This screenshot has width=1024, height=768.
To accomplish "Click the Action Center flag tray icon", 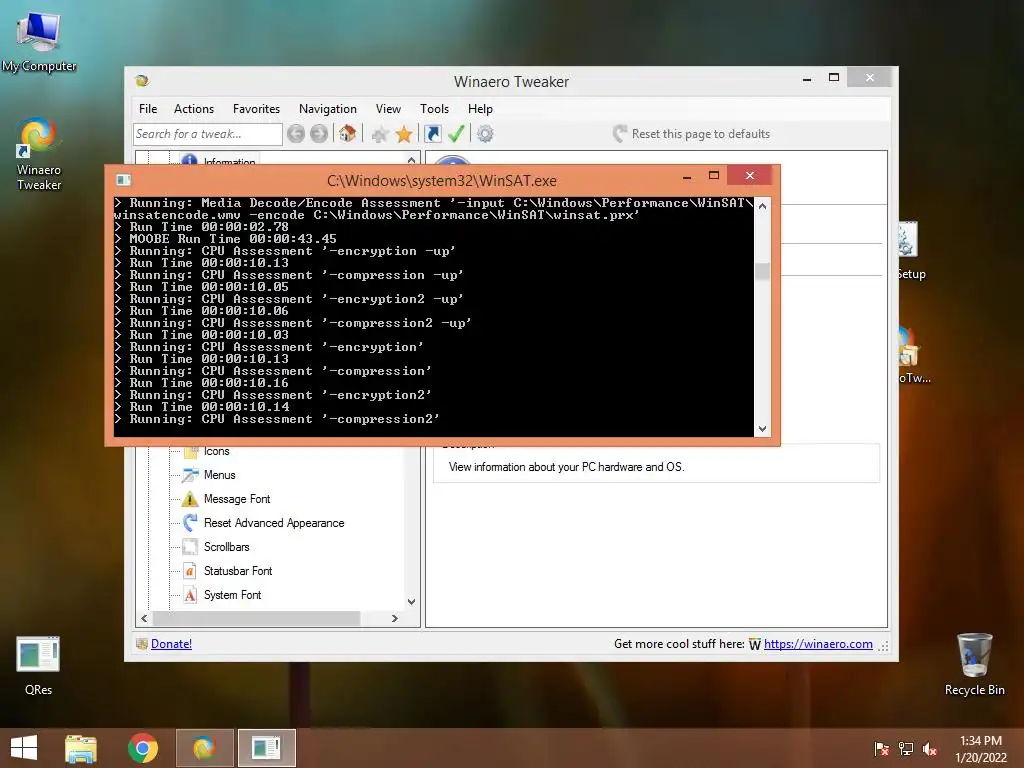I will tap(882, 749).
